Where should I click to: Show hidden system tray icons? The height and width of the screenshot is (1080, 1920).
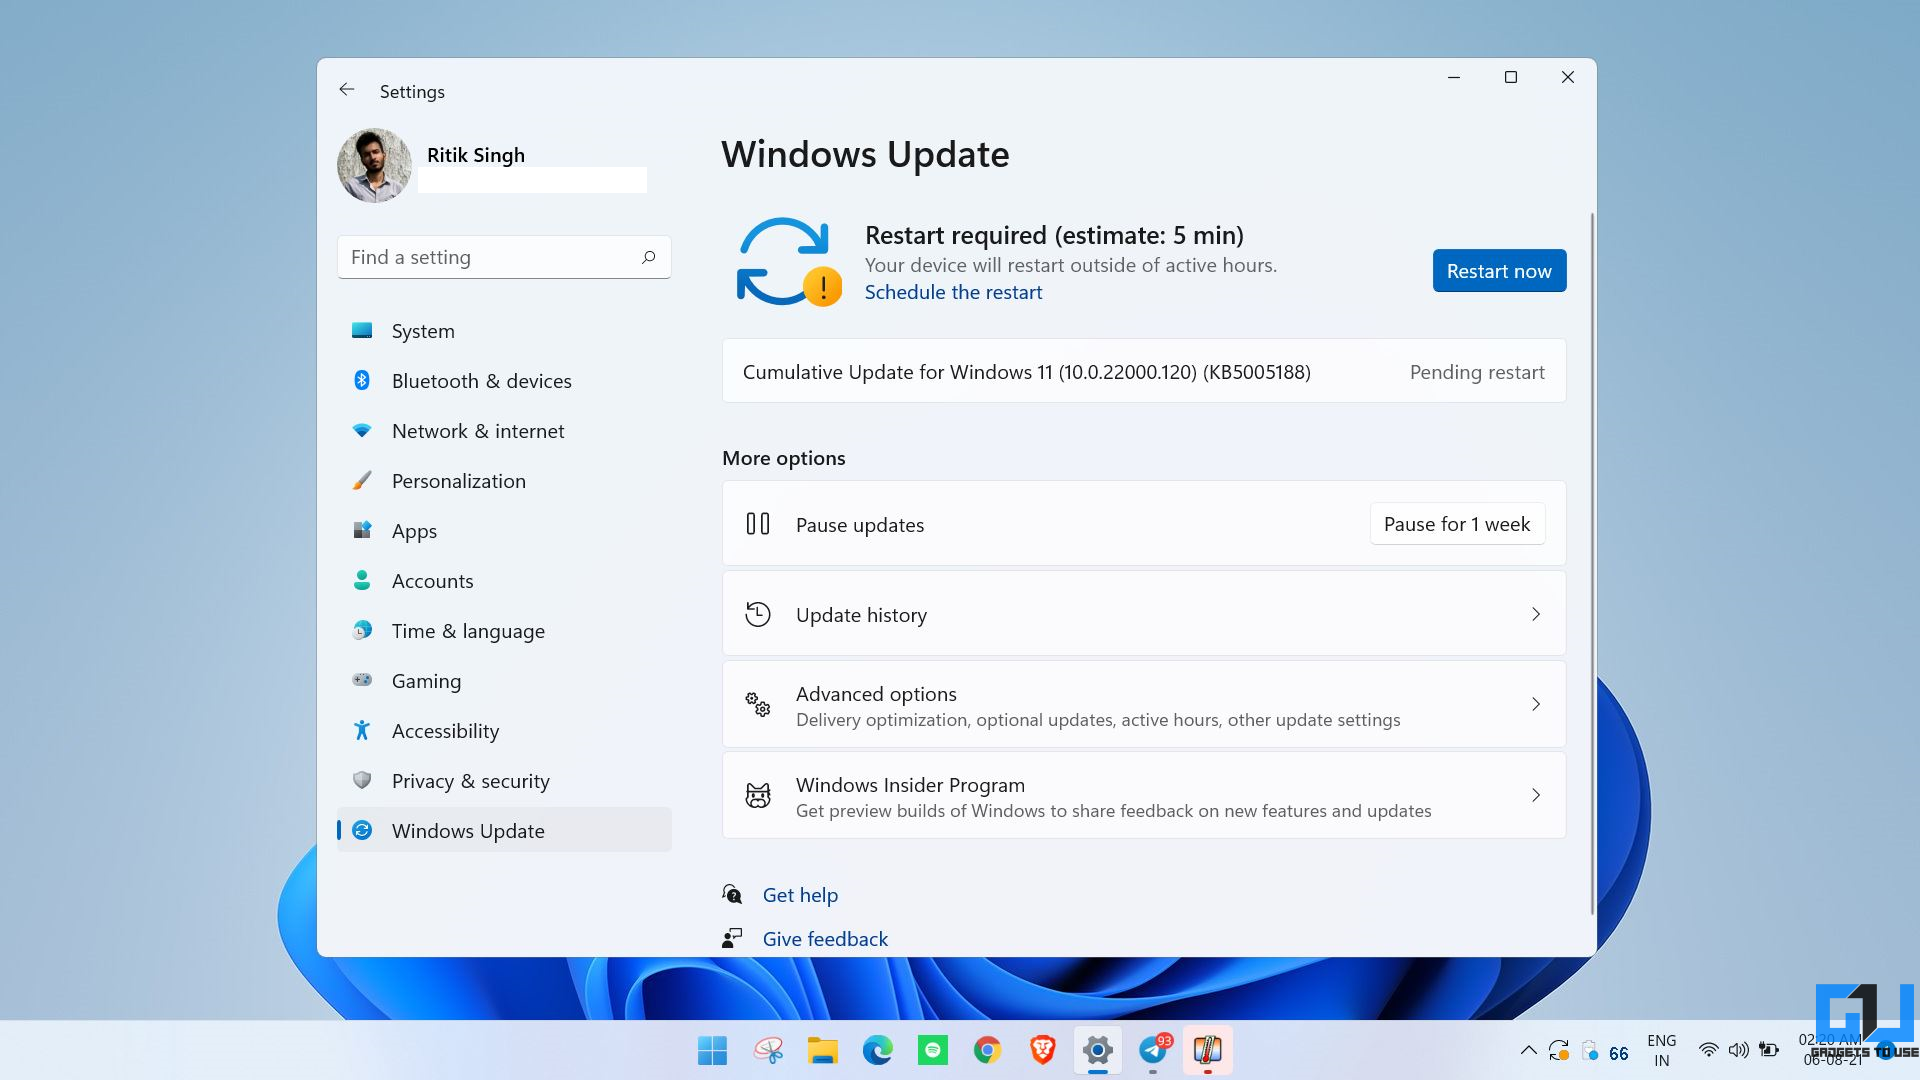[x=1528, y=1050]
